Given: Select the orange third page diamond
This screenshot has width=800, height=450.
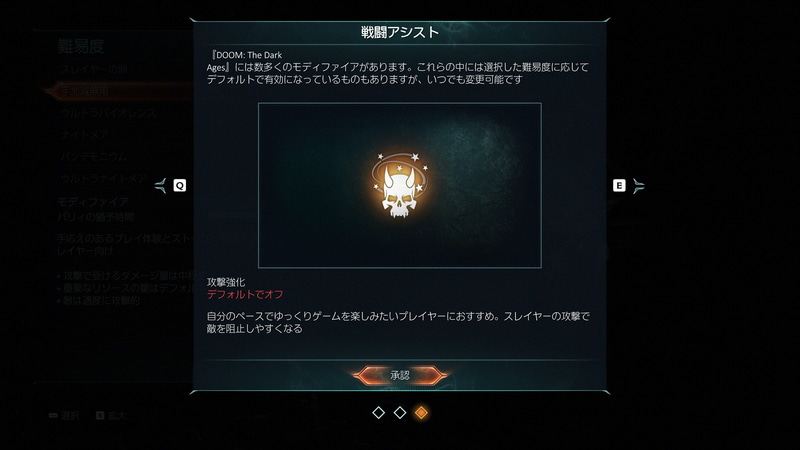Looking at the screenshot, I should [x=421, y=412].
